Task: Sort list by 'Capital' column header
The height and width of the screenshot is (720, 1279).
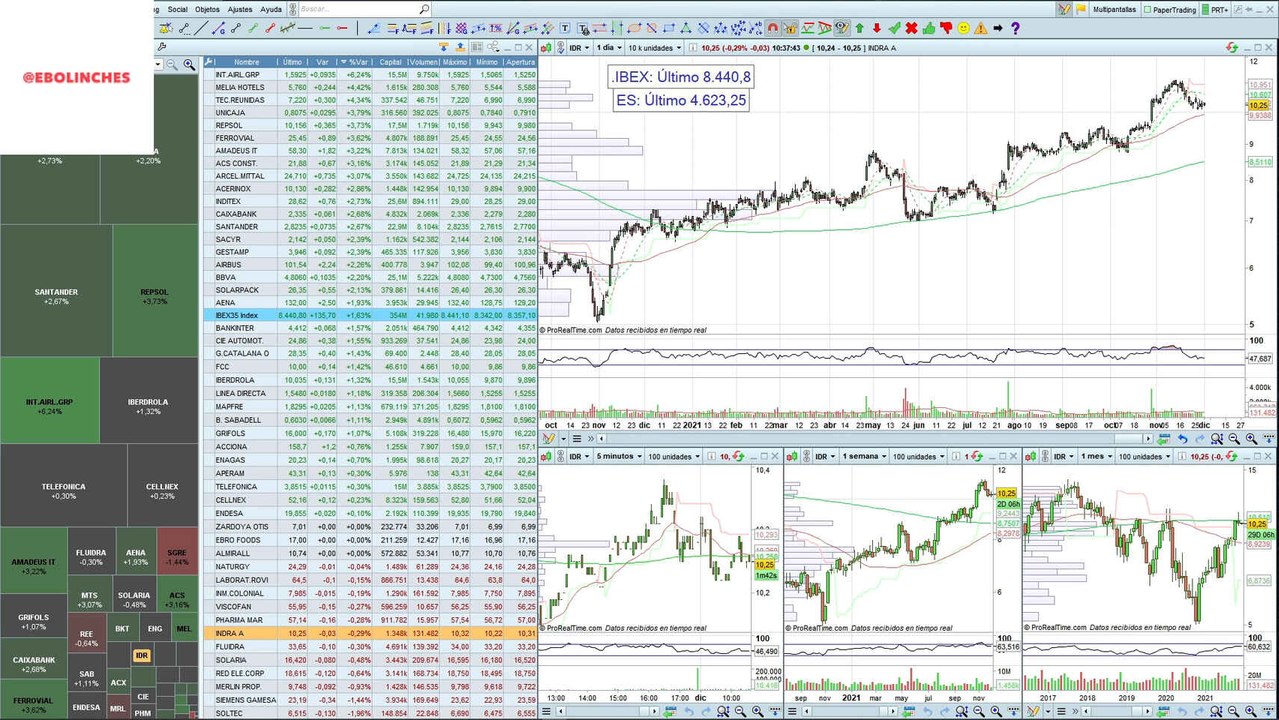Action: 390,62
